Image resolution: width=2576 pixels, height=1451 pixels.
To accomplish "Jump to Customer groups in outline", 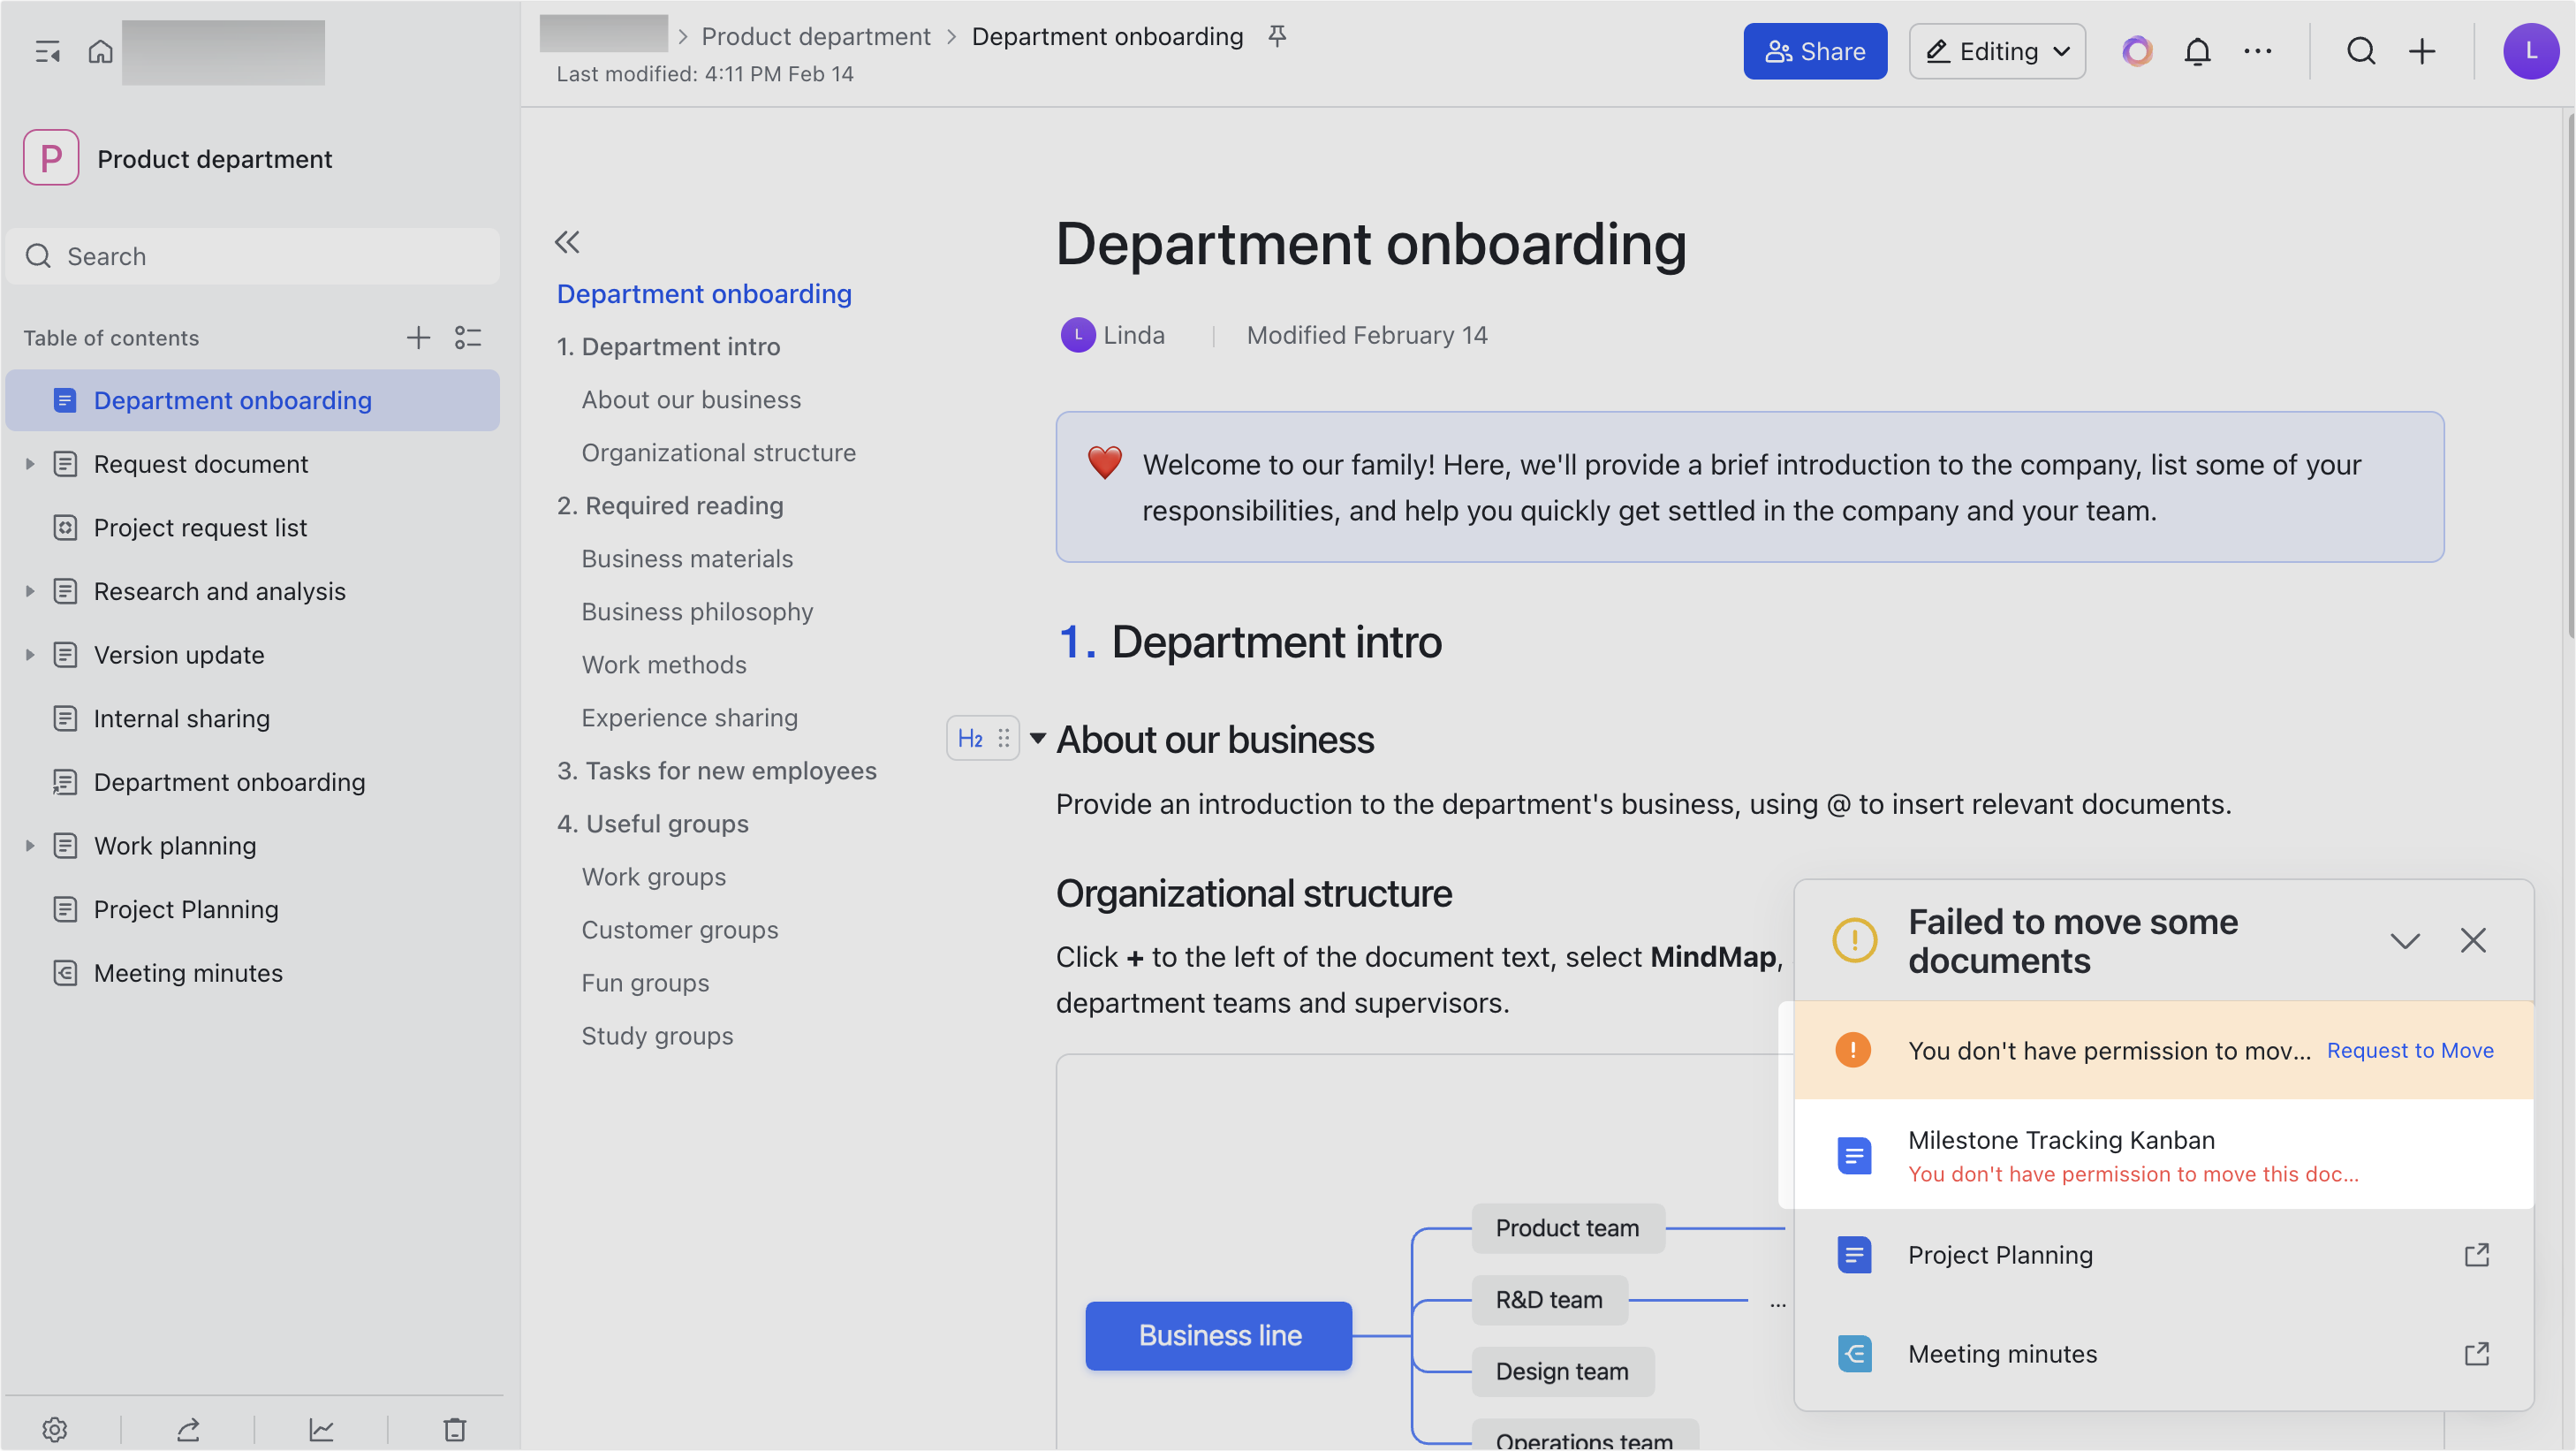I will pos(679,930).
